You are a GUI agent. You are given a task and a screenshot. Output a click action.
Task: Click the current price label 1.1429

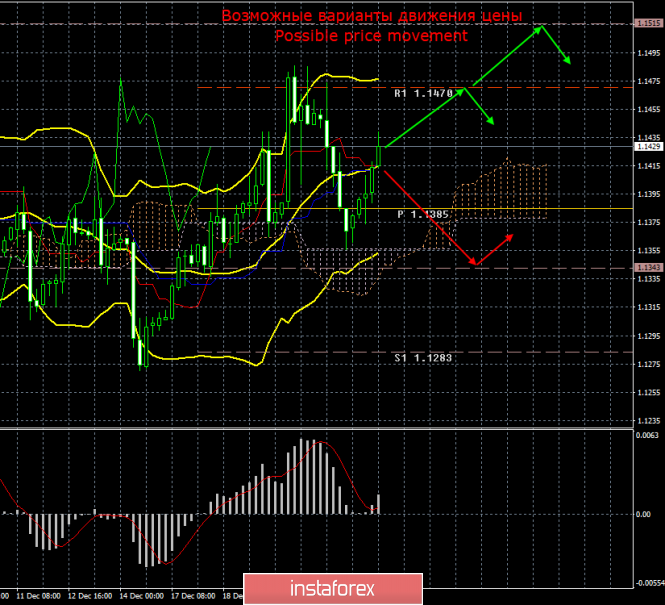(x=648, y=146)
